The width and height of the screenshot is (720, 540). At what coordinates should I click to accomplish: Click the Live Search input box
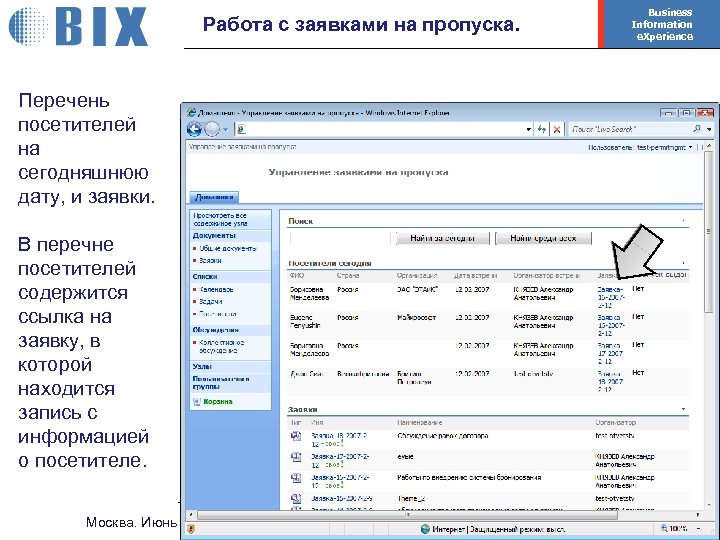629,129
